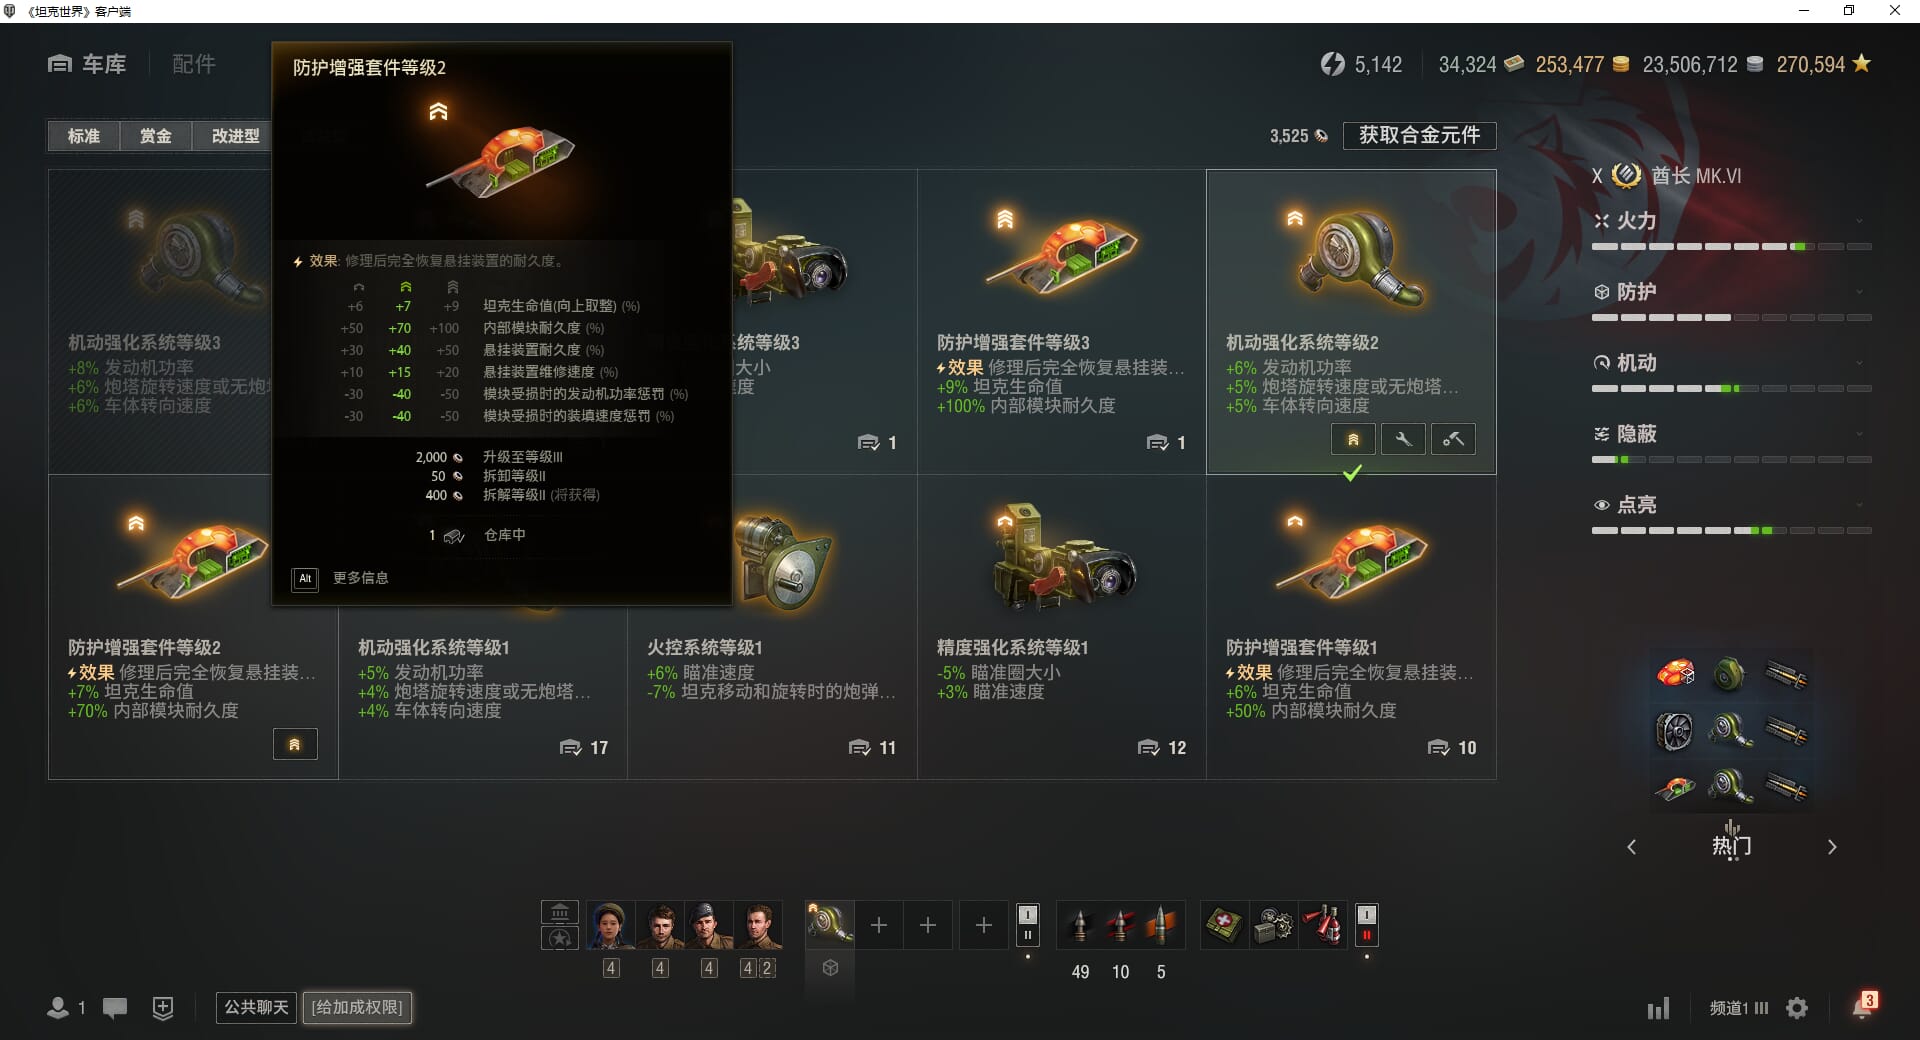The width and height of the screenshot is (1920, 1040).
Task: Toggle consumables loadout switch with red II
Action: (x=1366, y=925)
